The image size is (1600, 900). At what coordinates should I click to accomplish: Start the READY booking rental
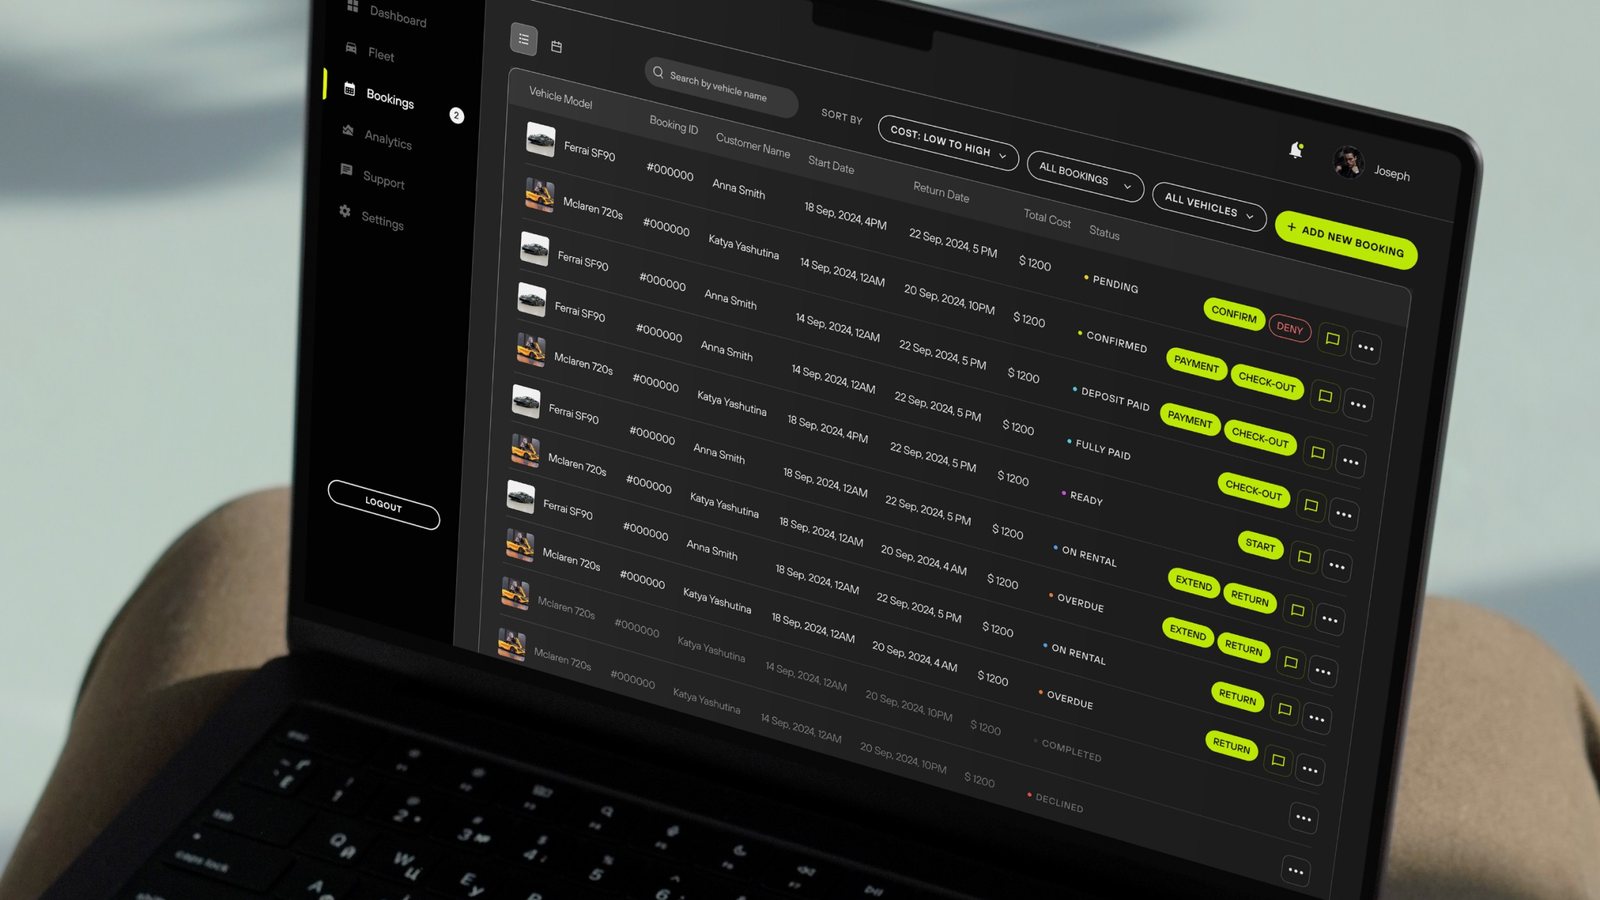tap(1260, 545)
